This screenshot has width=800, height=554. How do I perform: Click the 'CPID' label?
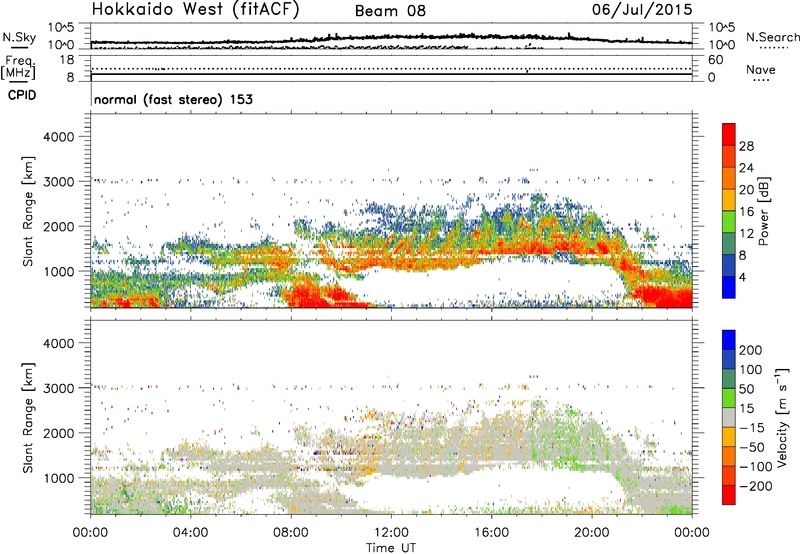(x=22, y=95)
